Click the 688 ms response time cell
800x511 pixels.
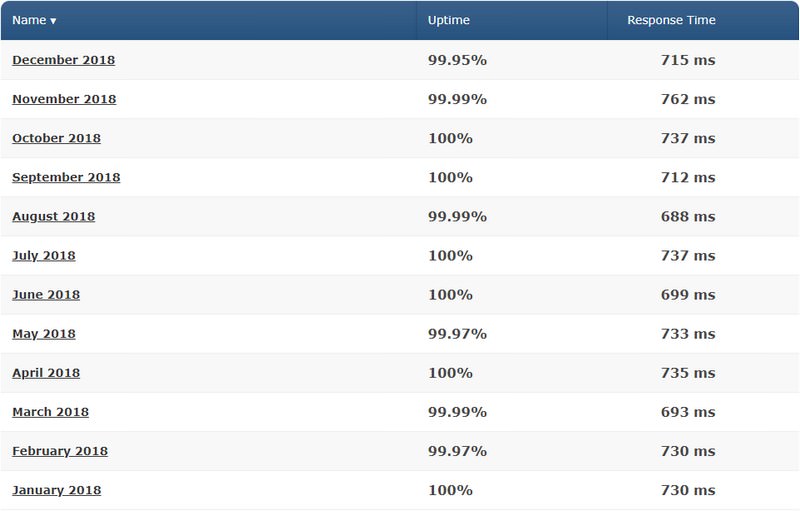tap(690, 216)
